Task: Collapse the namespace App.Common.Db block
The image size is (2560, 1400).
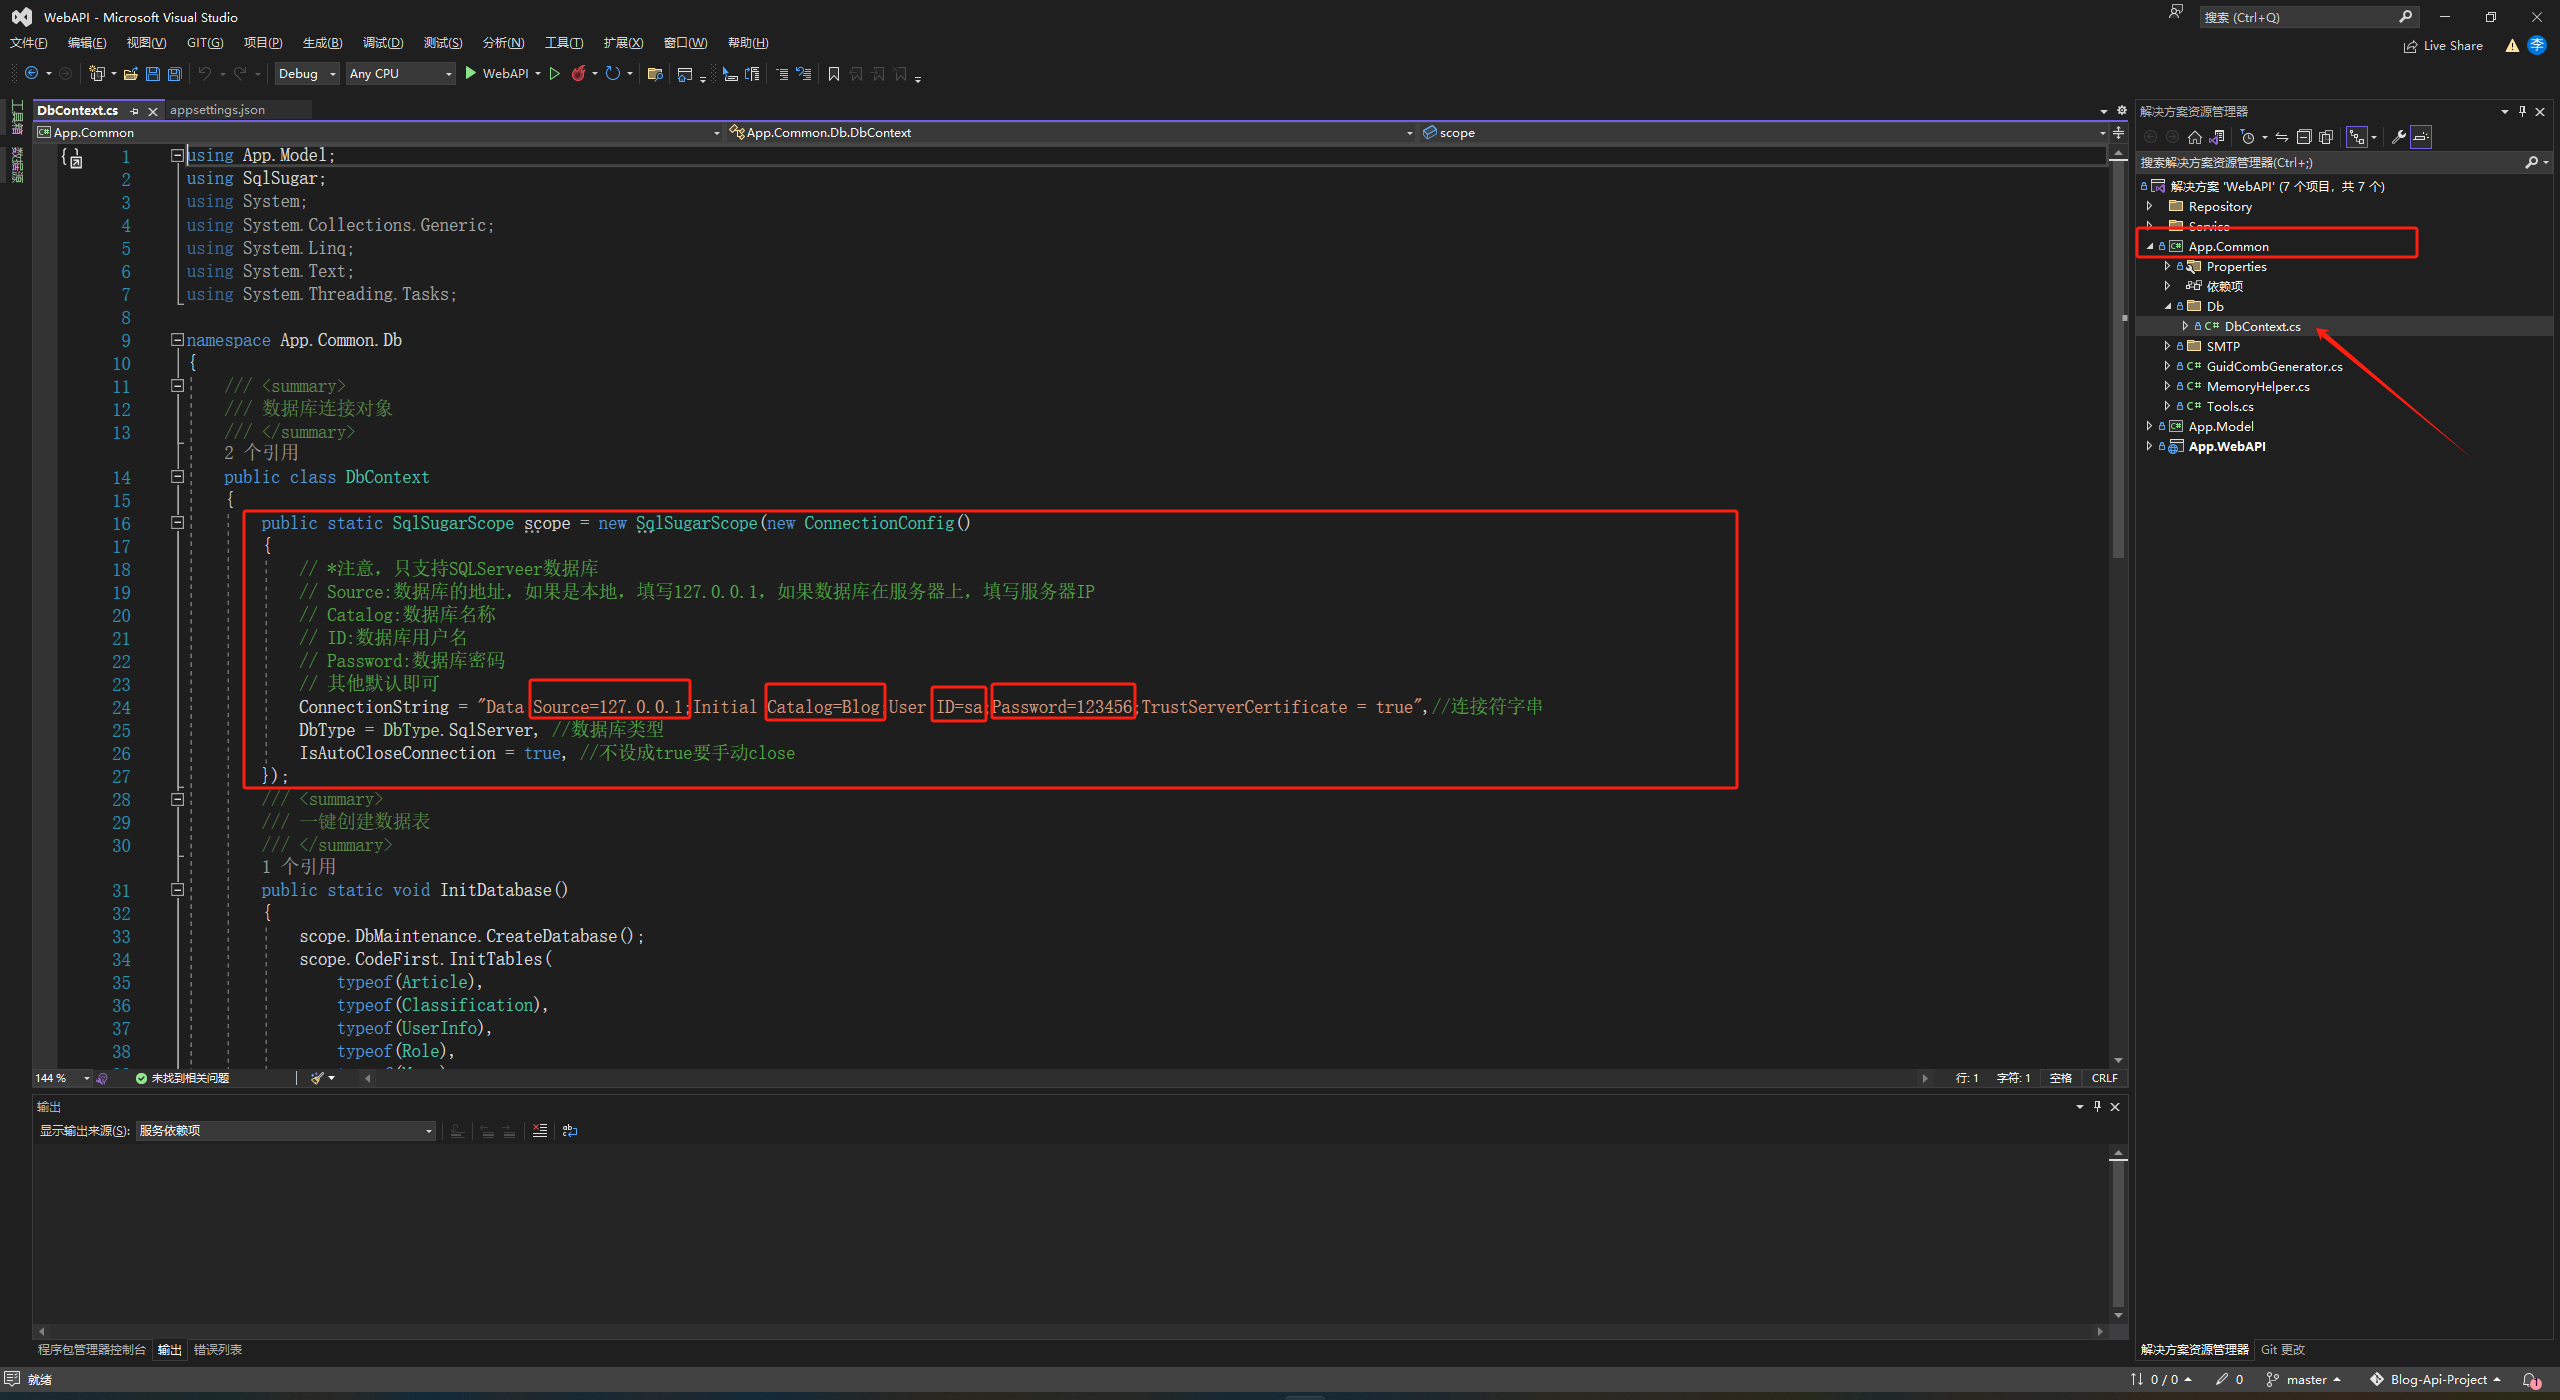Action: [x=177, y=340]
